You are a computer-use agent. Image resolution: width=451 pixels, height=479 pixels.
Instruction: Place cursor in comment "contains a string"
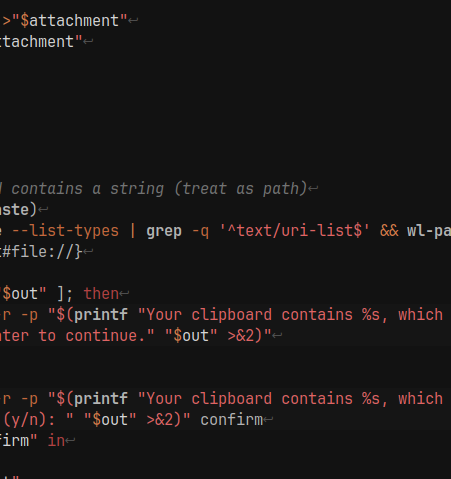pos(88,189)
